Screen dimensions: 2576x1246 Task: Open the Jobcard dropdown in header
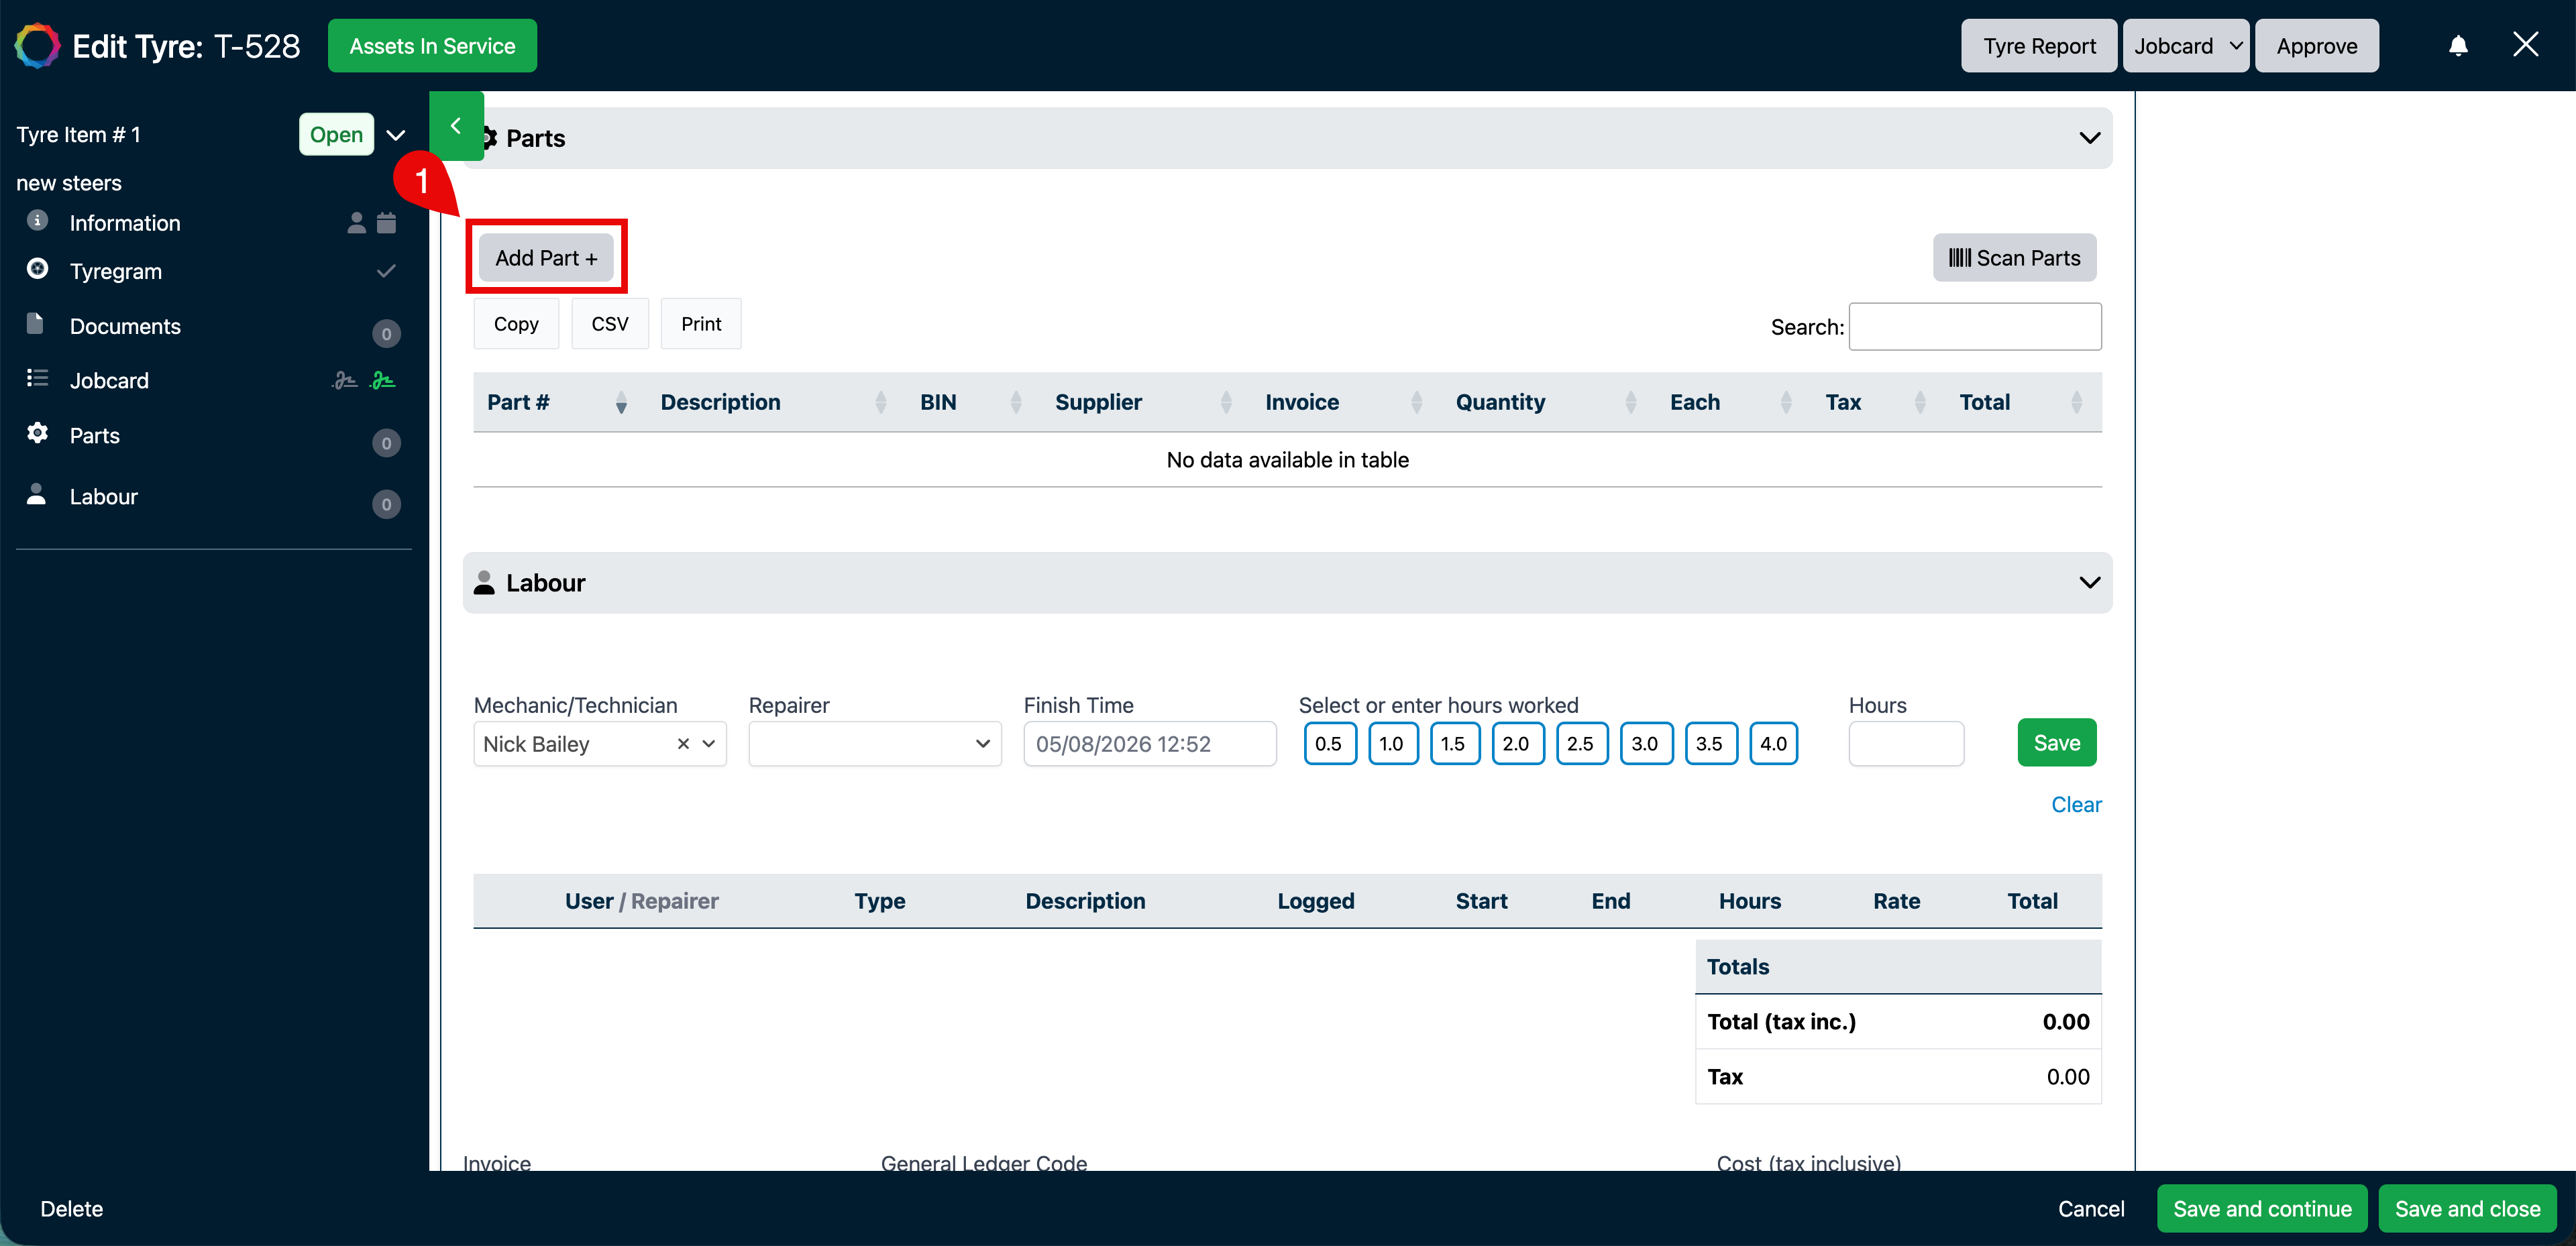click(2186, 46)
